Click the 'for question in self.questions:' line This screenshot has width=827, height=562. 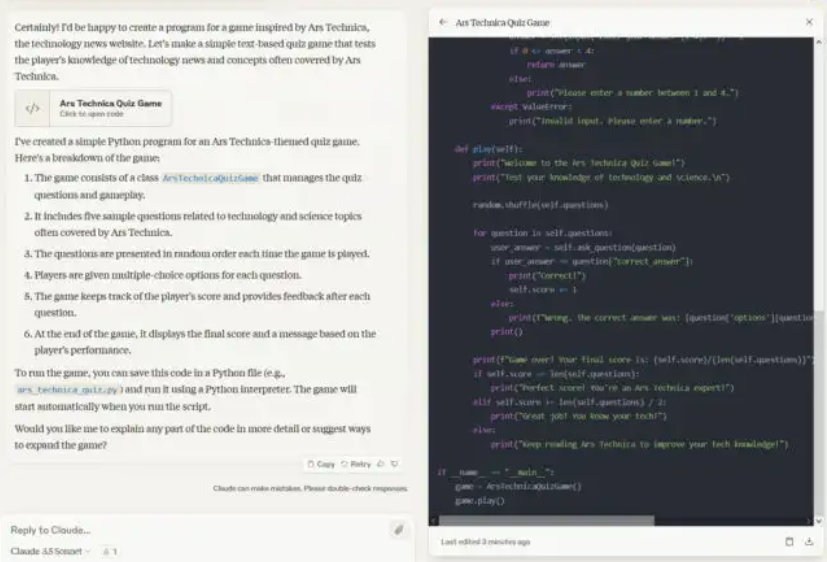pos(542,233)
